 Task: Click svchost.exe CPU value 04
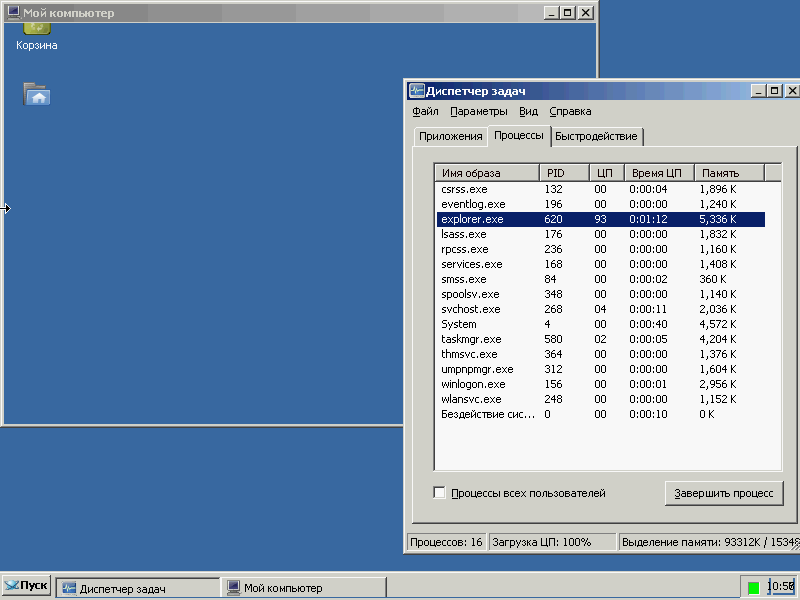(x=600, y=309)
